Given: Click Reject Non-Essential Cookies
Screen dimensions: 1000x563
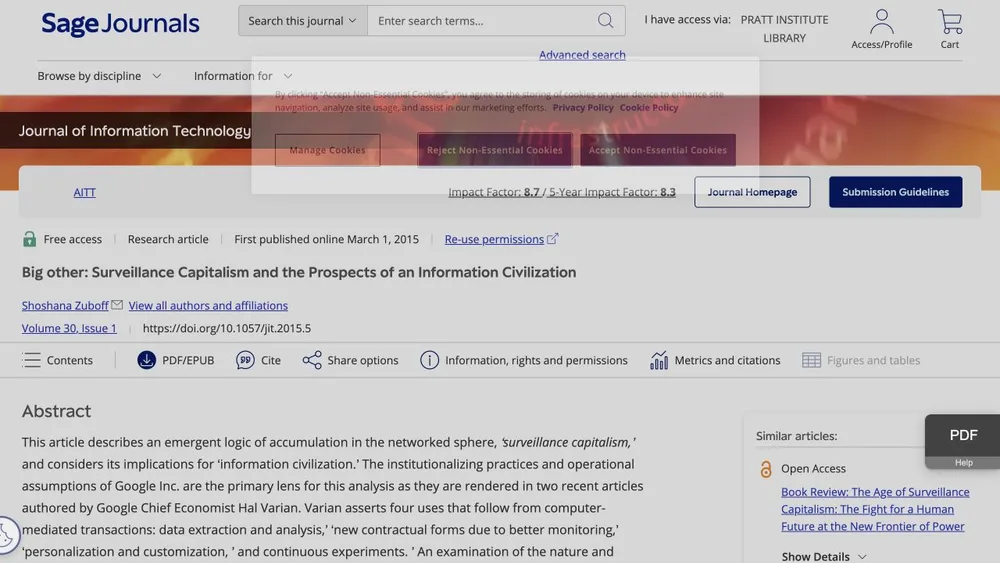Looking at the screenshot, I should click(x=495, y=150).
